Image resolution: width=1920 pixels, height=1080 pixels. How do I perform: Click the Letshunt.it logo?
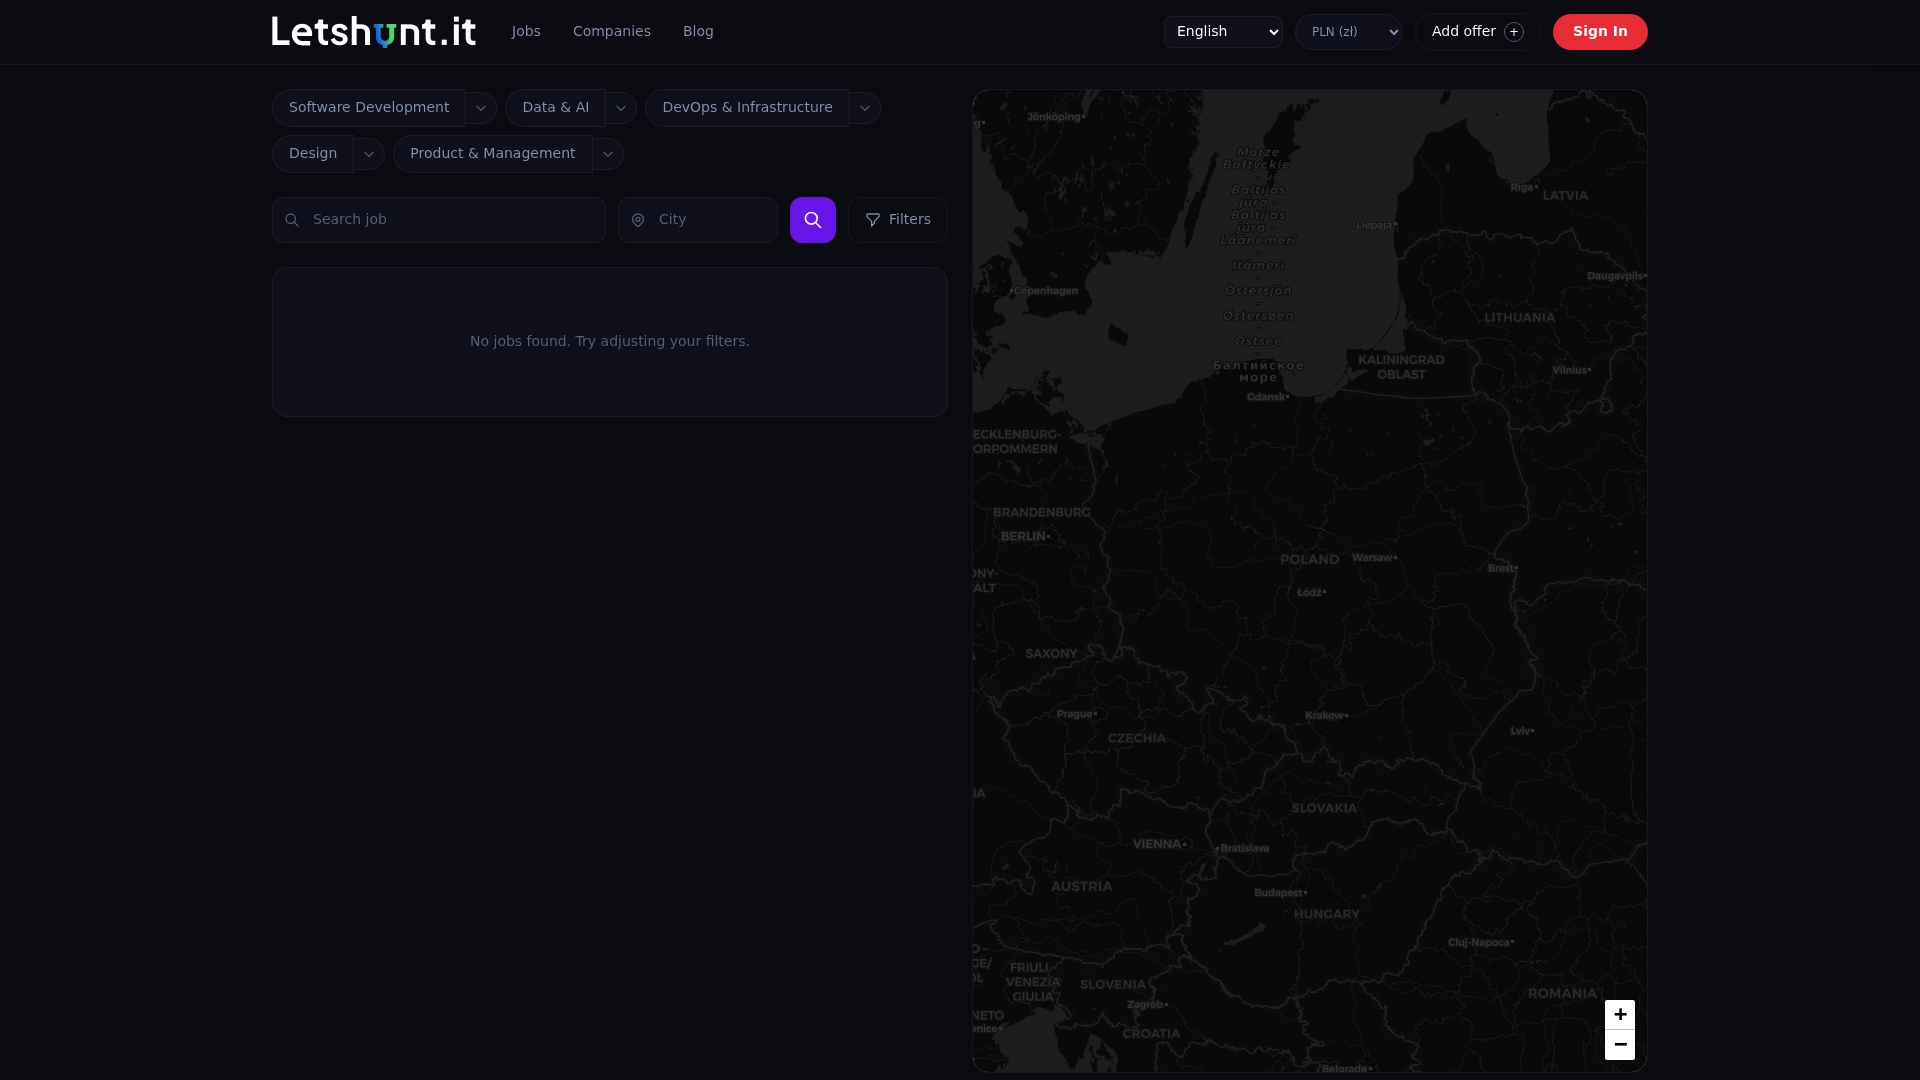click(x=373, y=31)
